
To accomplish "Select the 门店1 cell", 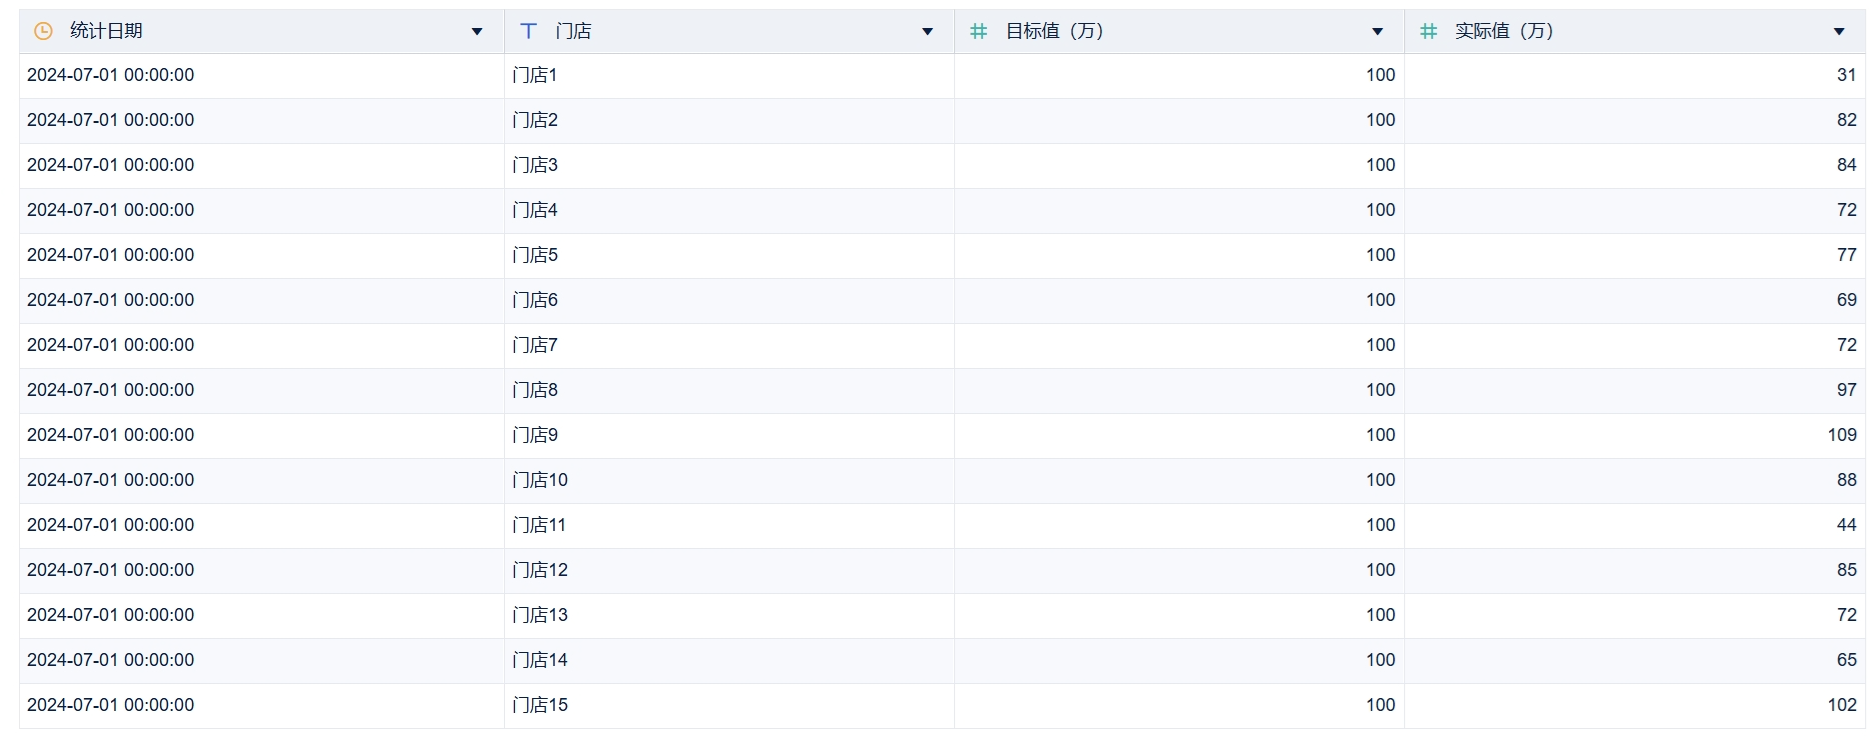I will 729,75.
